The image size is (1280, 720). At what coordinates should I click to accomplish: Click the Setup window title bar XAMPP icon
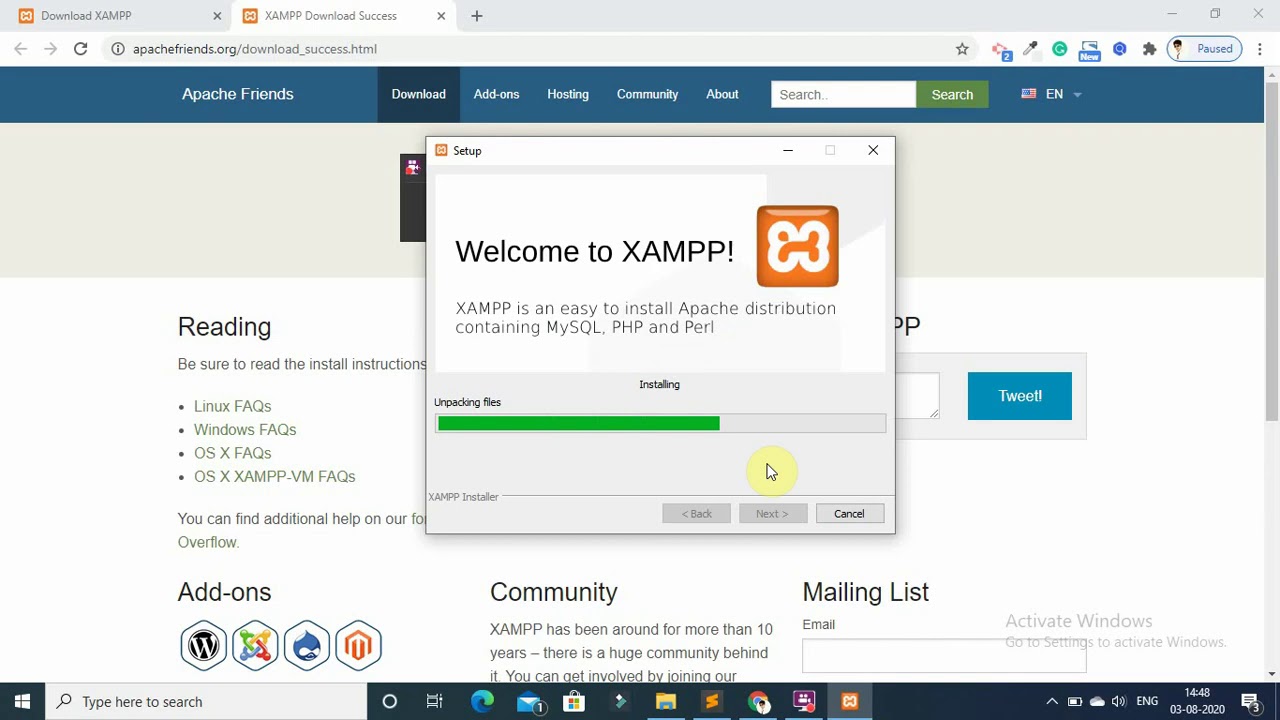[x=441, y=150]
